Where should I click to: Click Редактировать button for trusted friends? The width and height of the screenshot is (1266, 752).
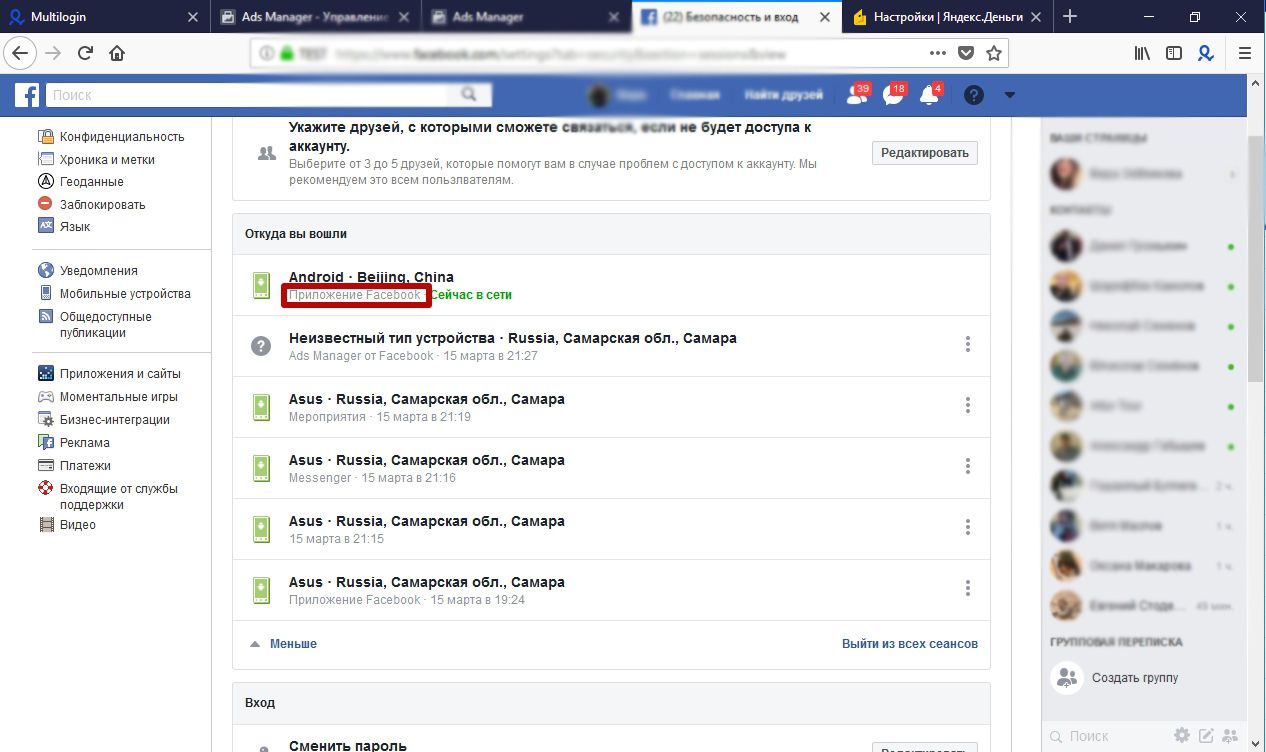click(925, 153)
